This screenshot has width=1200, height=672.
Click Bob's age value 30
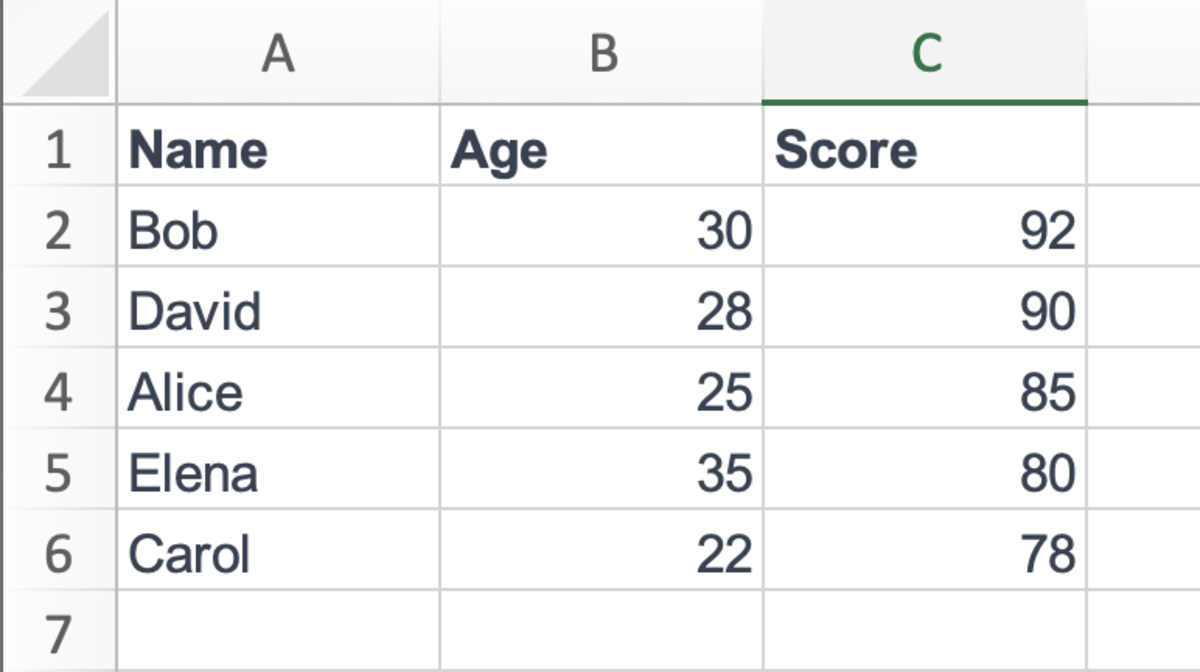point(601,226)
